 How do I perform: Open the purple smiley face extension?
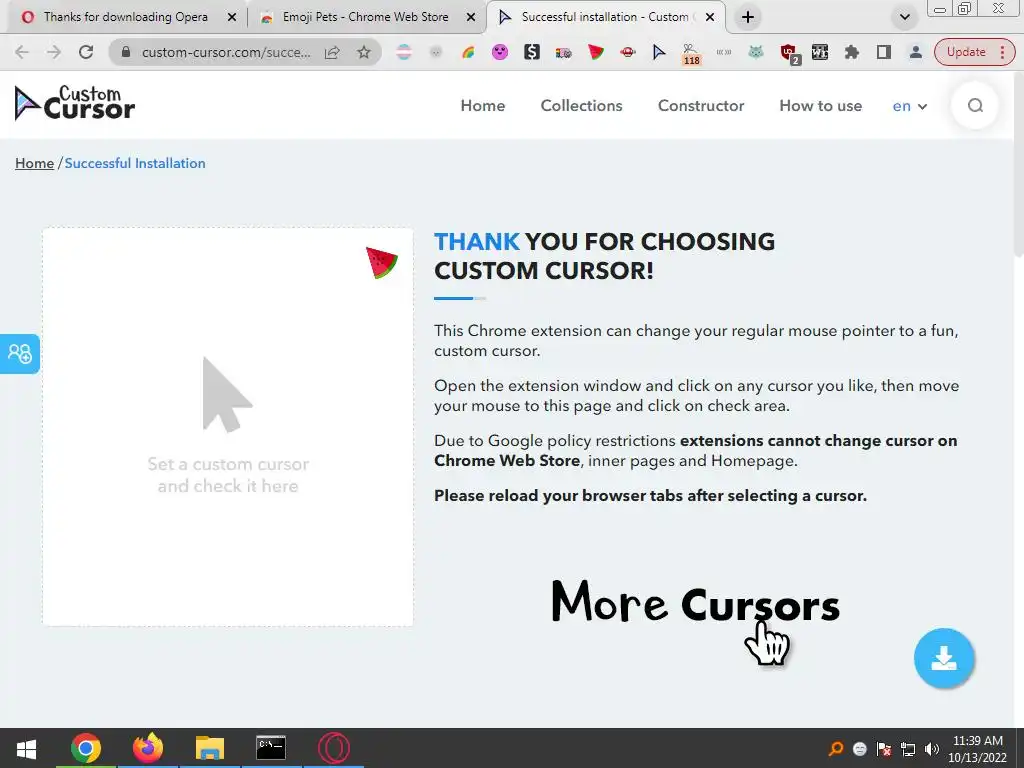point(500,52)
